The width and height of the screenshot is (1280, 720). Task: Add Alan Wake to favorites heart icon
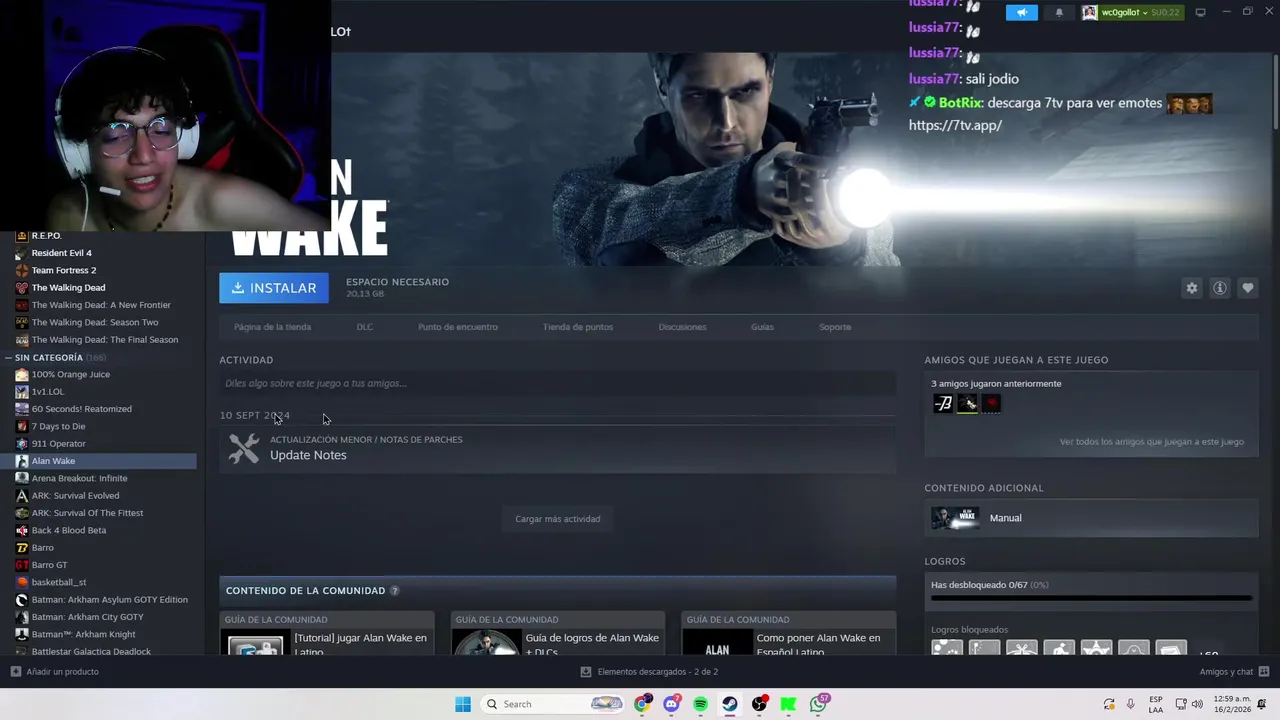(x=1248, y=288)
